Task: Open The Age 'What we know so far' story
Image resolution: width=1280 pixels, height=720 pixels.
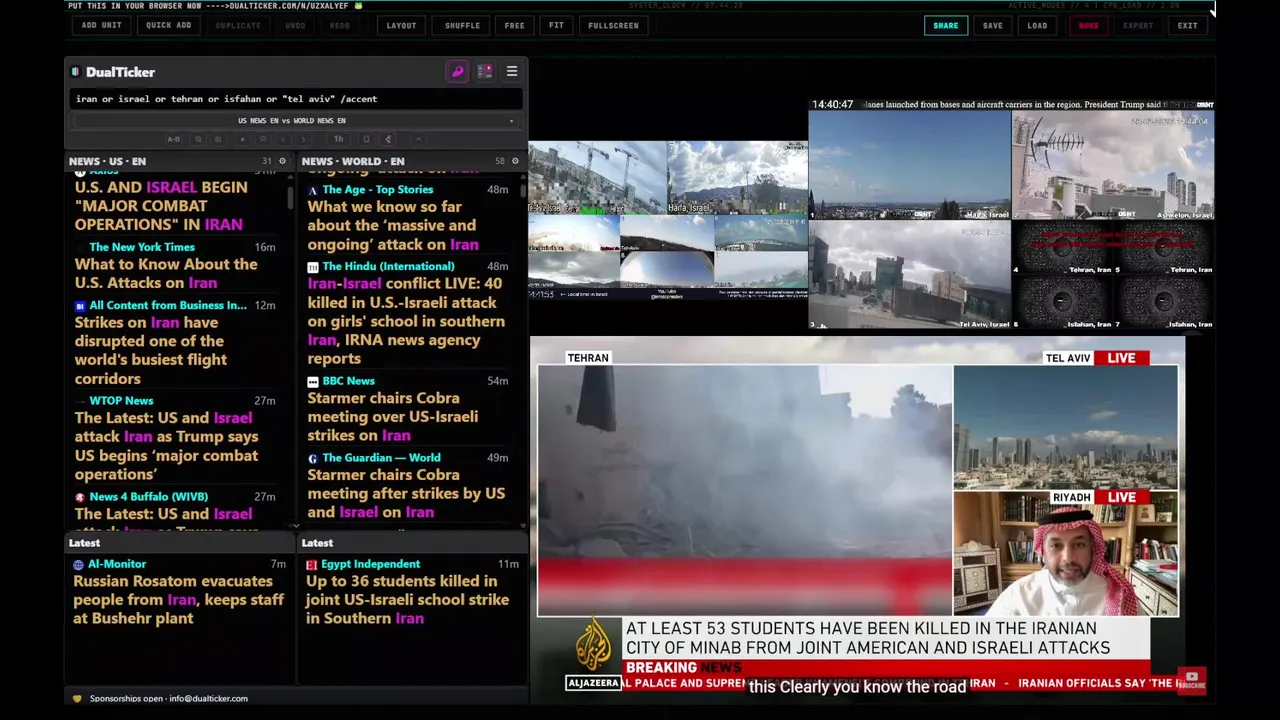Action: pos(393,225)
